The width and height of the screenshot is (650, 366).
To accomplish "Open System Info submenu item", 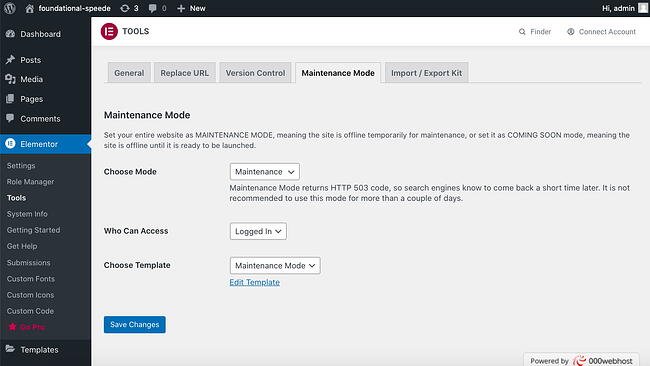I will [27, 214].
